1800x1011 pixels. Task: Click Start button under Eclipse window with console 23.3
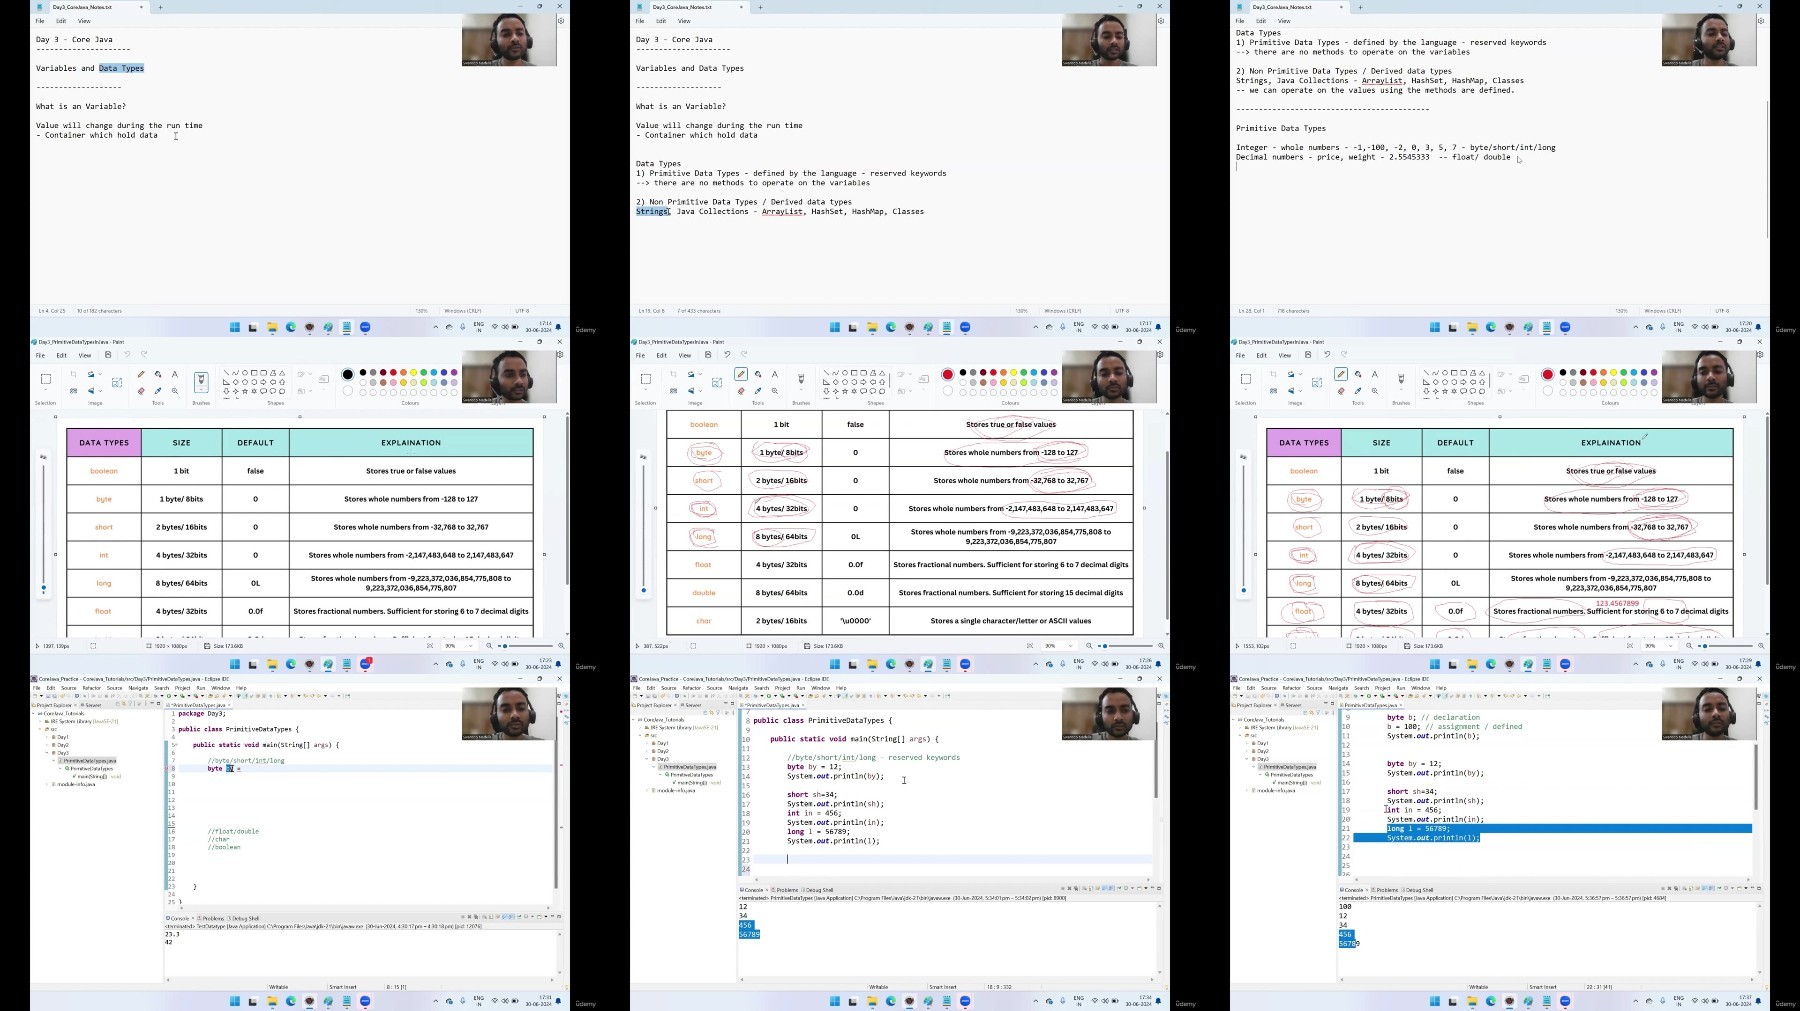pyautogui.click(x=235, y=1001)
